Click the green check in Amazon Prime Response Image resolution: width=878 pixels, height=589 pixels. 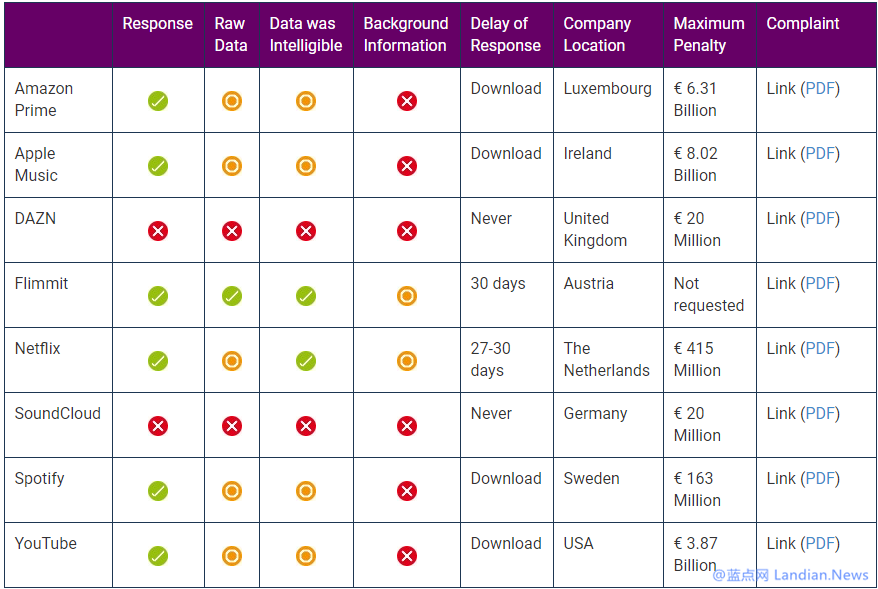158,101
